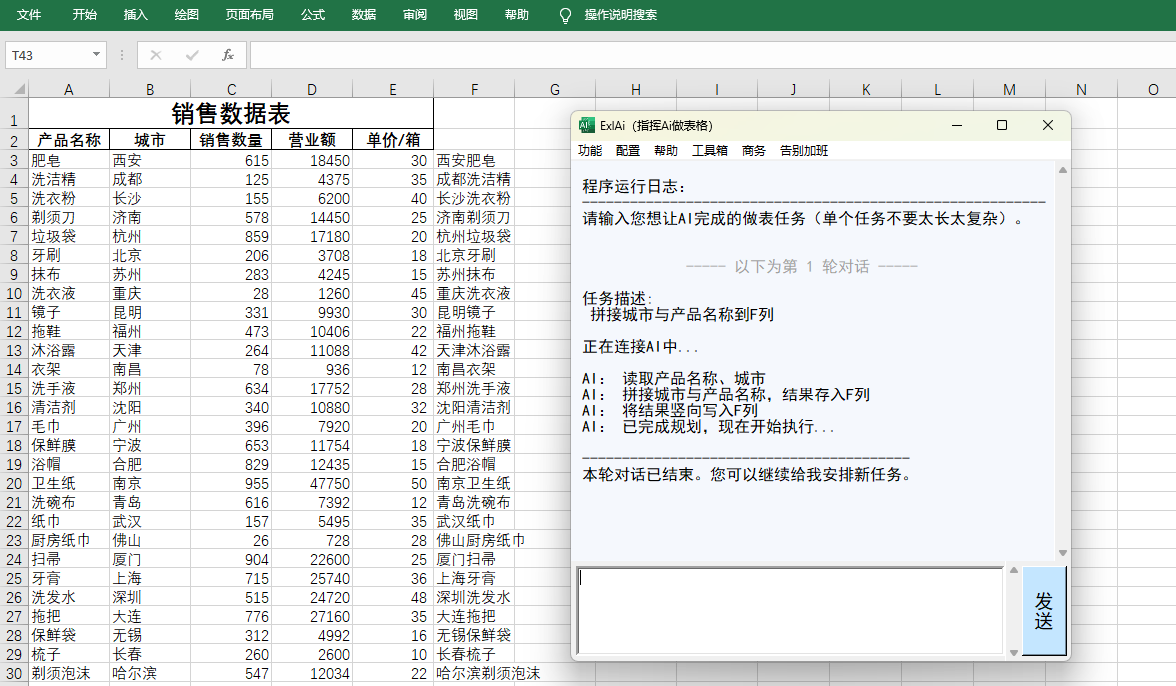The height and width of the screenshot is (686, 1176).
Task: Click the 城市 header cell
Action: point(150,139)
